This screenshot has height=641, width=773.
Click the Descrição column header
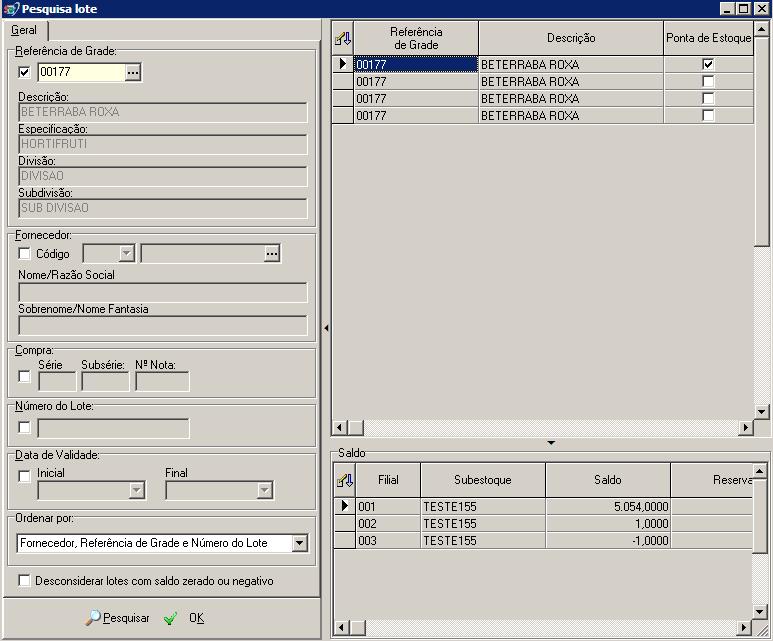[571, 38]
